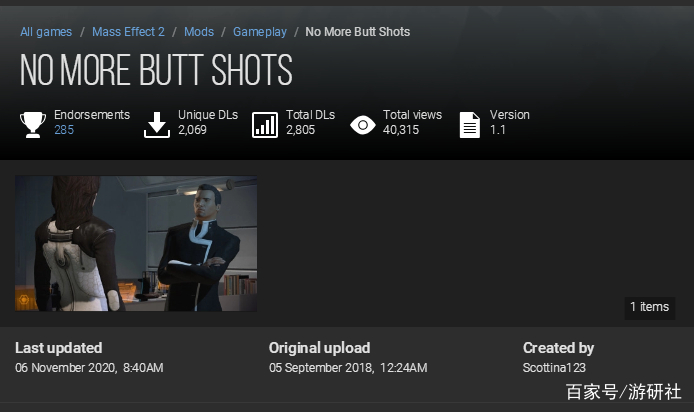Select the Created by heading

[x=559, y=348]
